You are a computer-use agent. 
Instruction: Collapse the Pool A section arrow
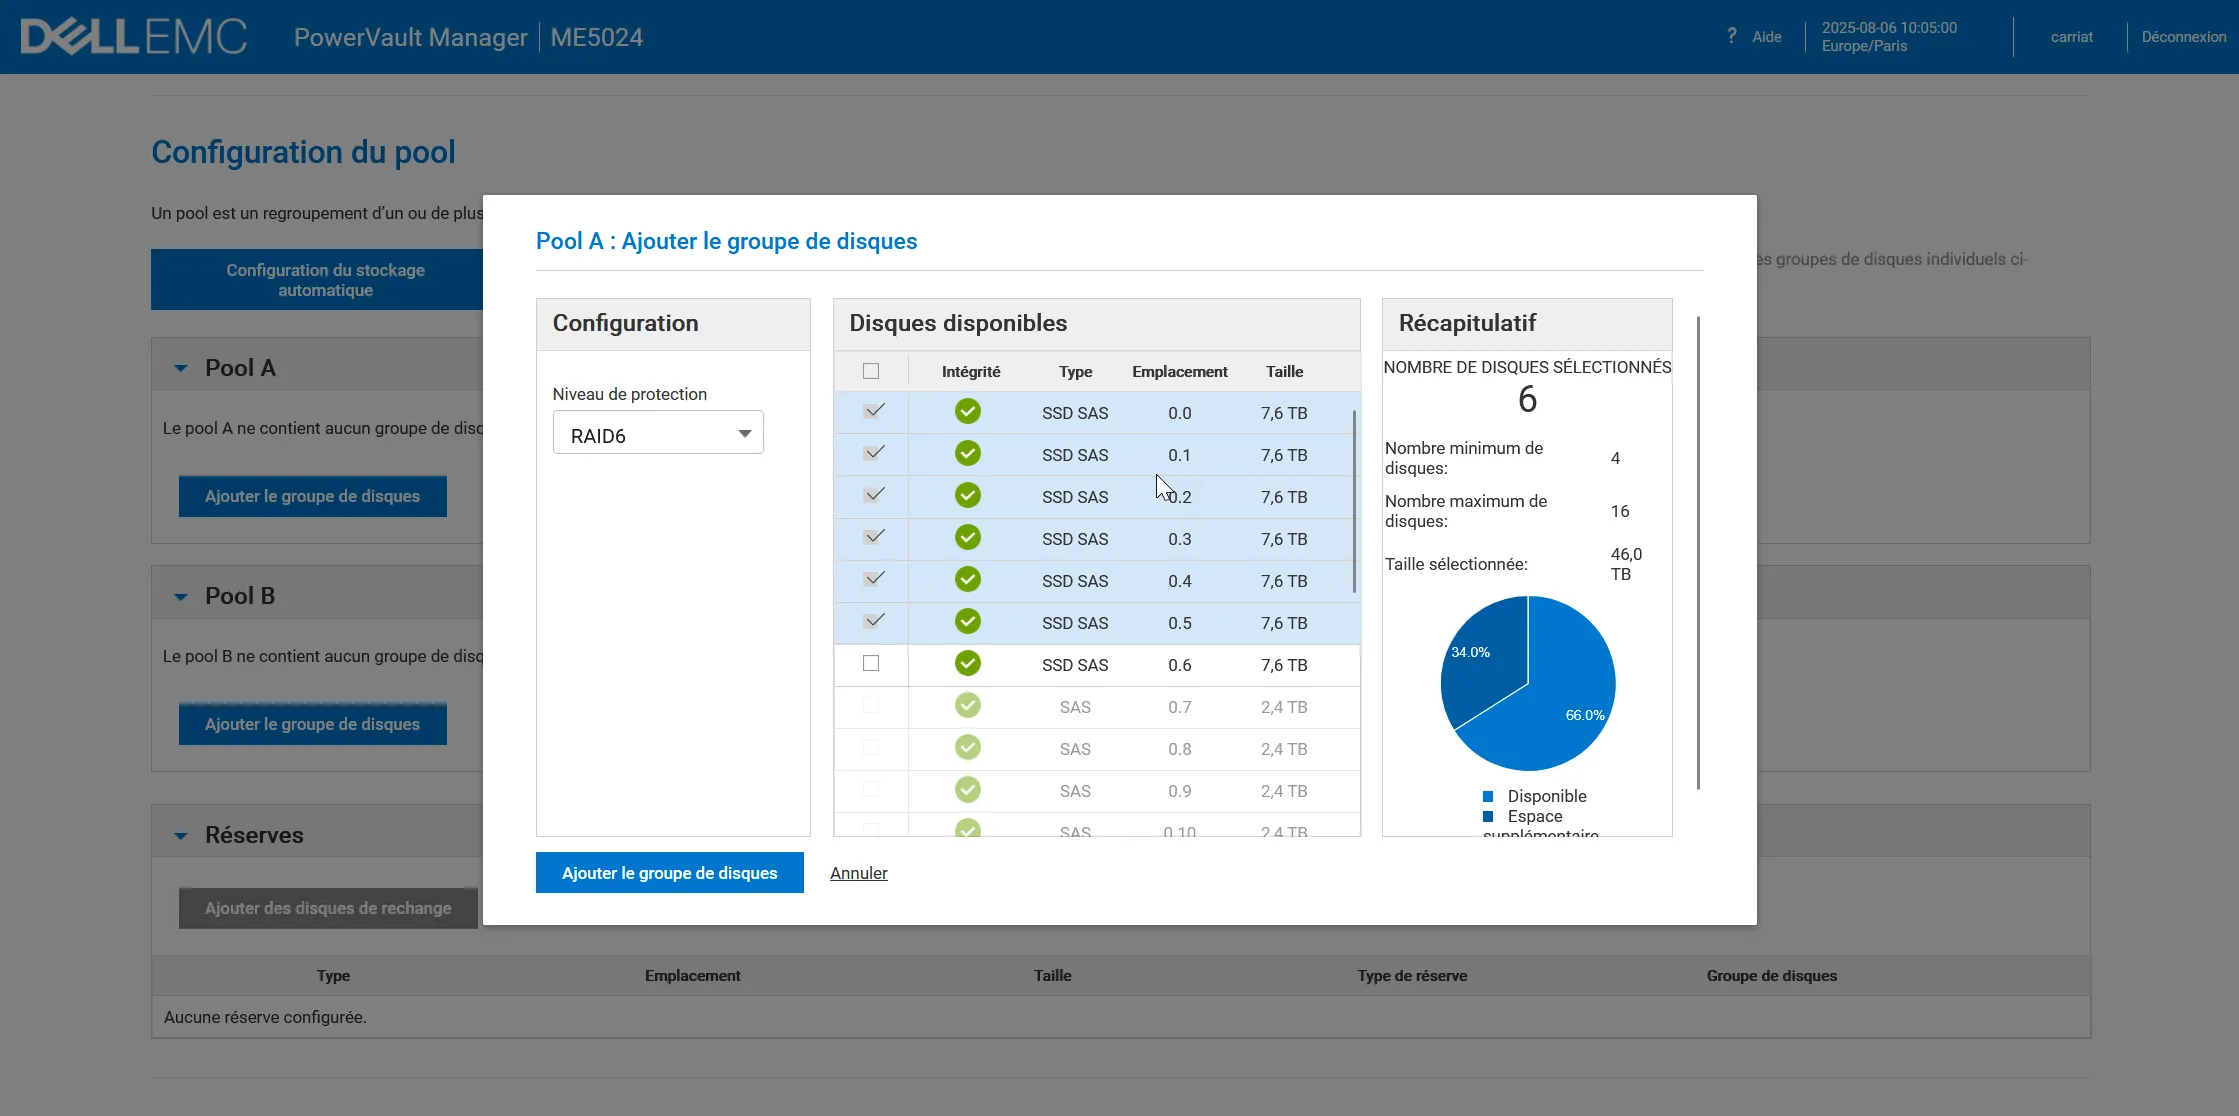181,368
